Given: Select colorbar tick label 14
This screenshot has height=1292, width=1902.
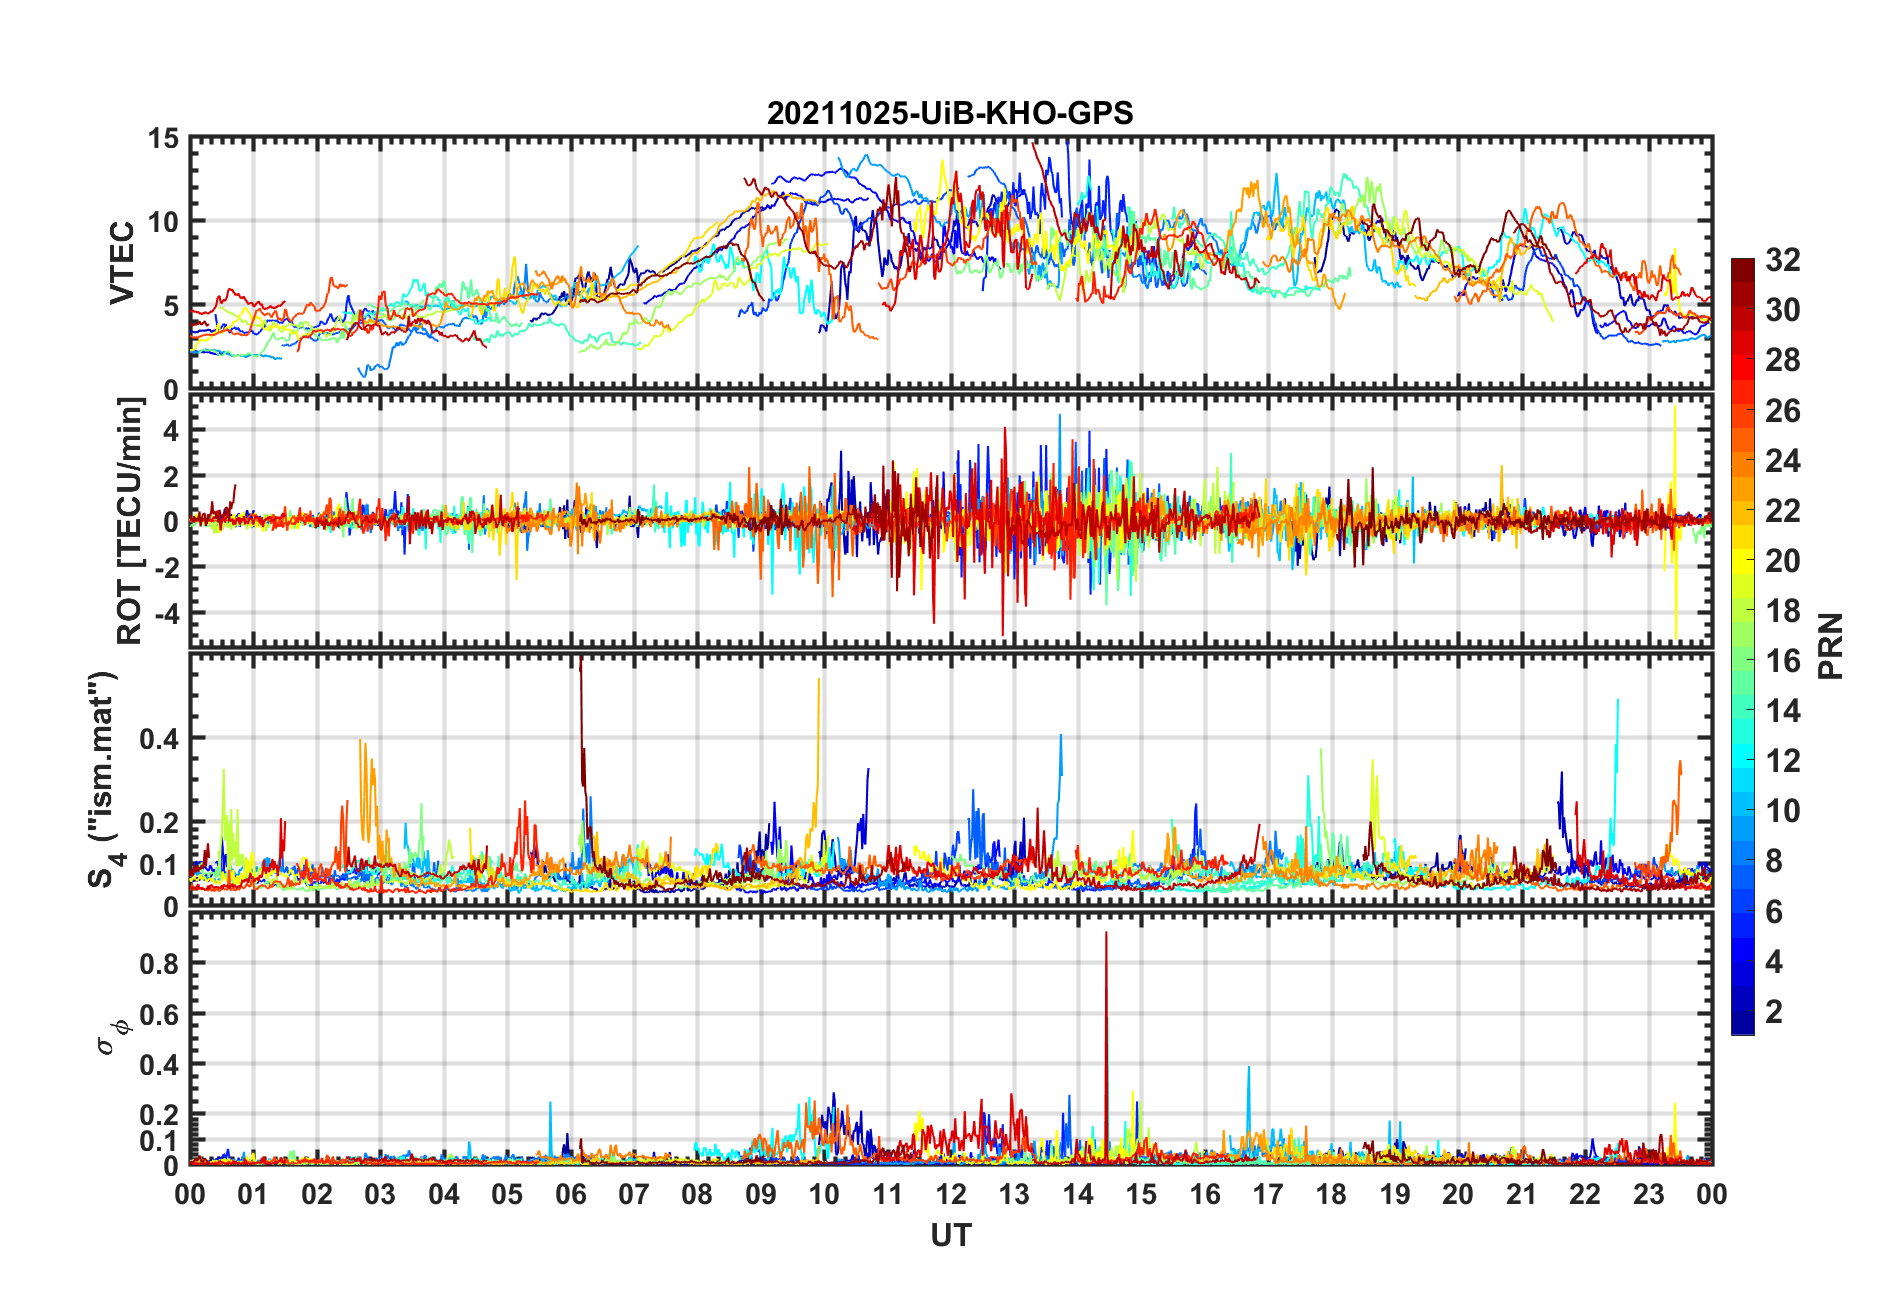Looking at the screenshot, I should [1782, 711].
